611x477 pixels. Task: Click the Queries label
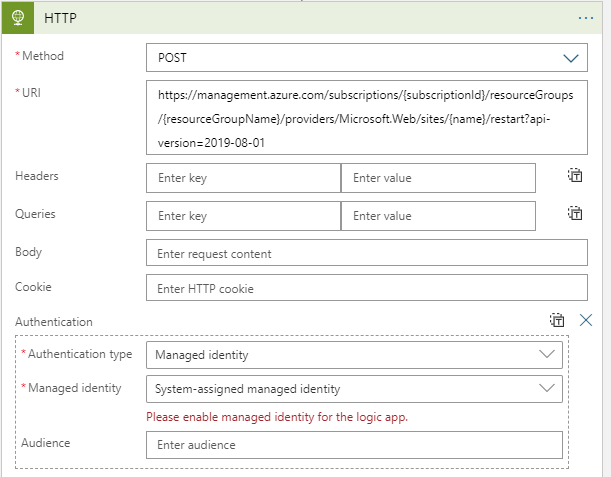(35, 214)
